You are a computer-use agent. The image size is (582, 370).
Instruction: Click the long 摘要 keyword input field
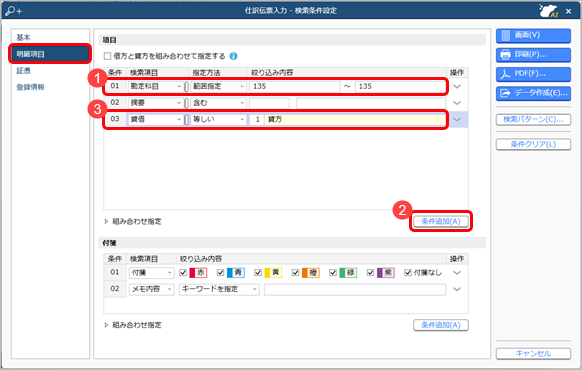(371, 103)
